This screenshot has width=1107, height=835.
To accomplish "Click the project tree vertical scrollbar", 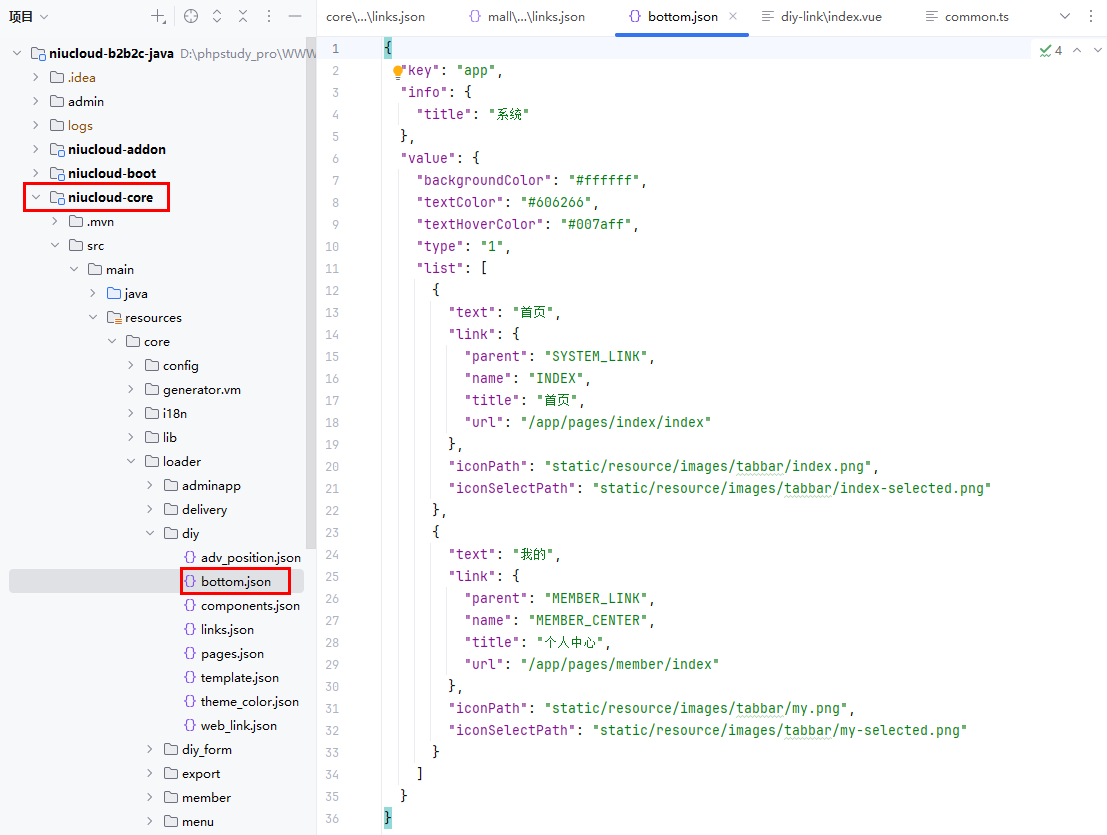I will pyautogui.click(x=310, y=300).
